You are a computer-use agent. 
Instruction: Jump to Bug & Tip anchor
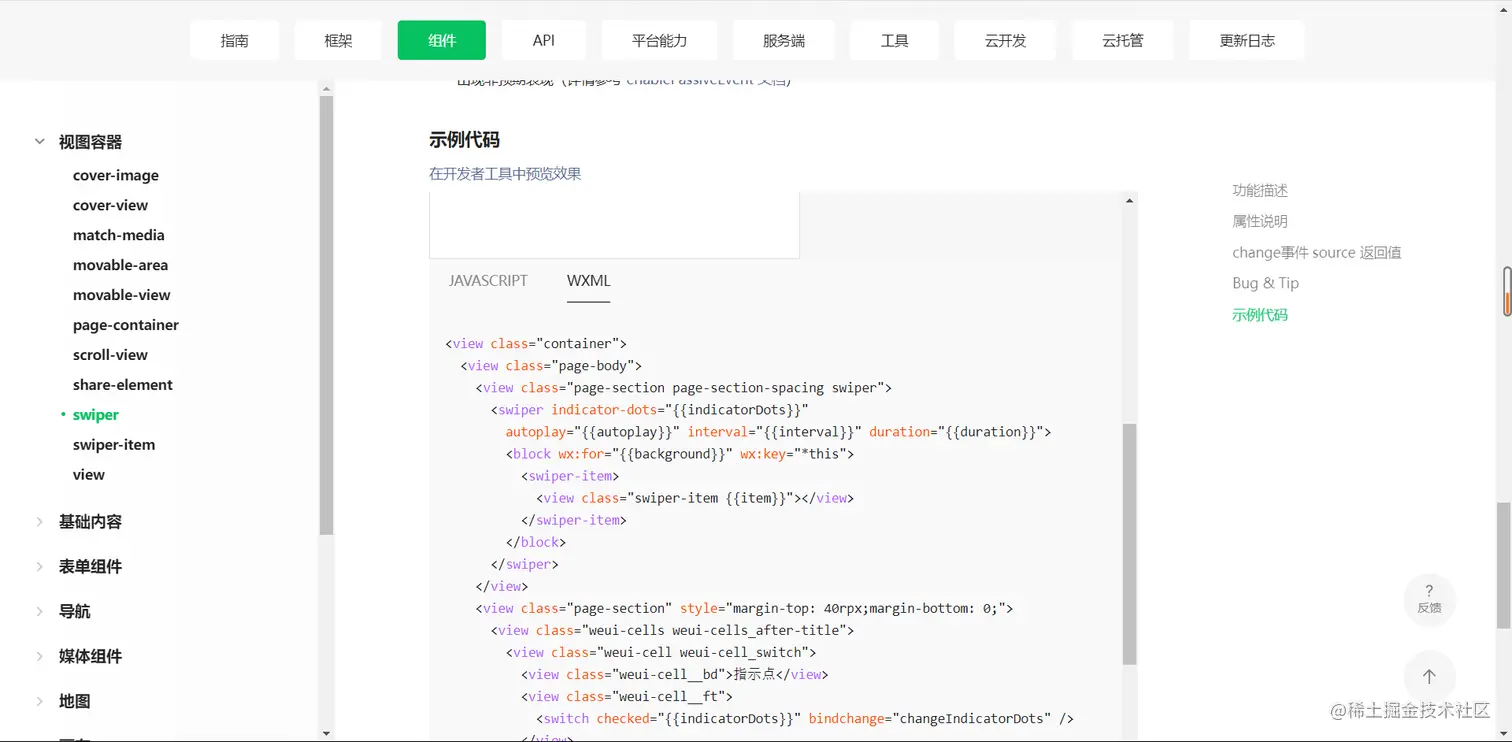(x=1266, y=283)
